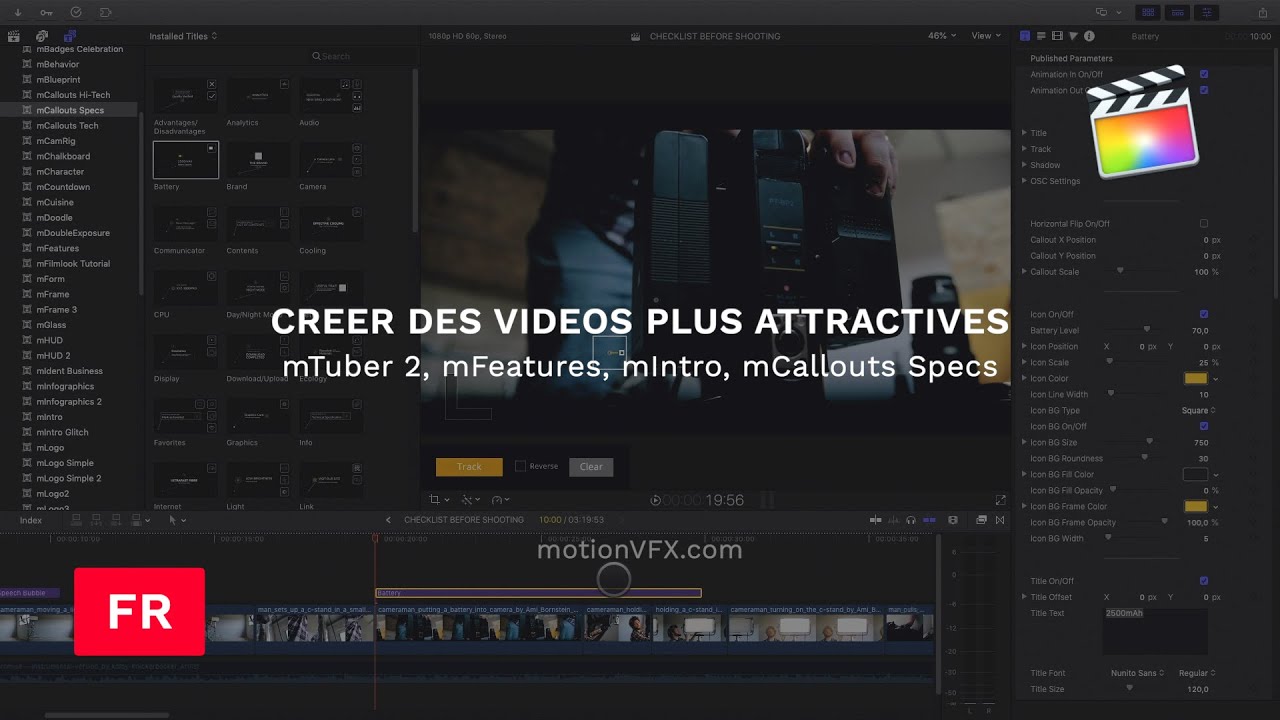Switch to the Title inspector icon
Image resolution: width=1280 pixels, height=720 pixels.
tap(1025, 36)
